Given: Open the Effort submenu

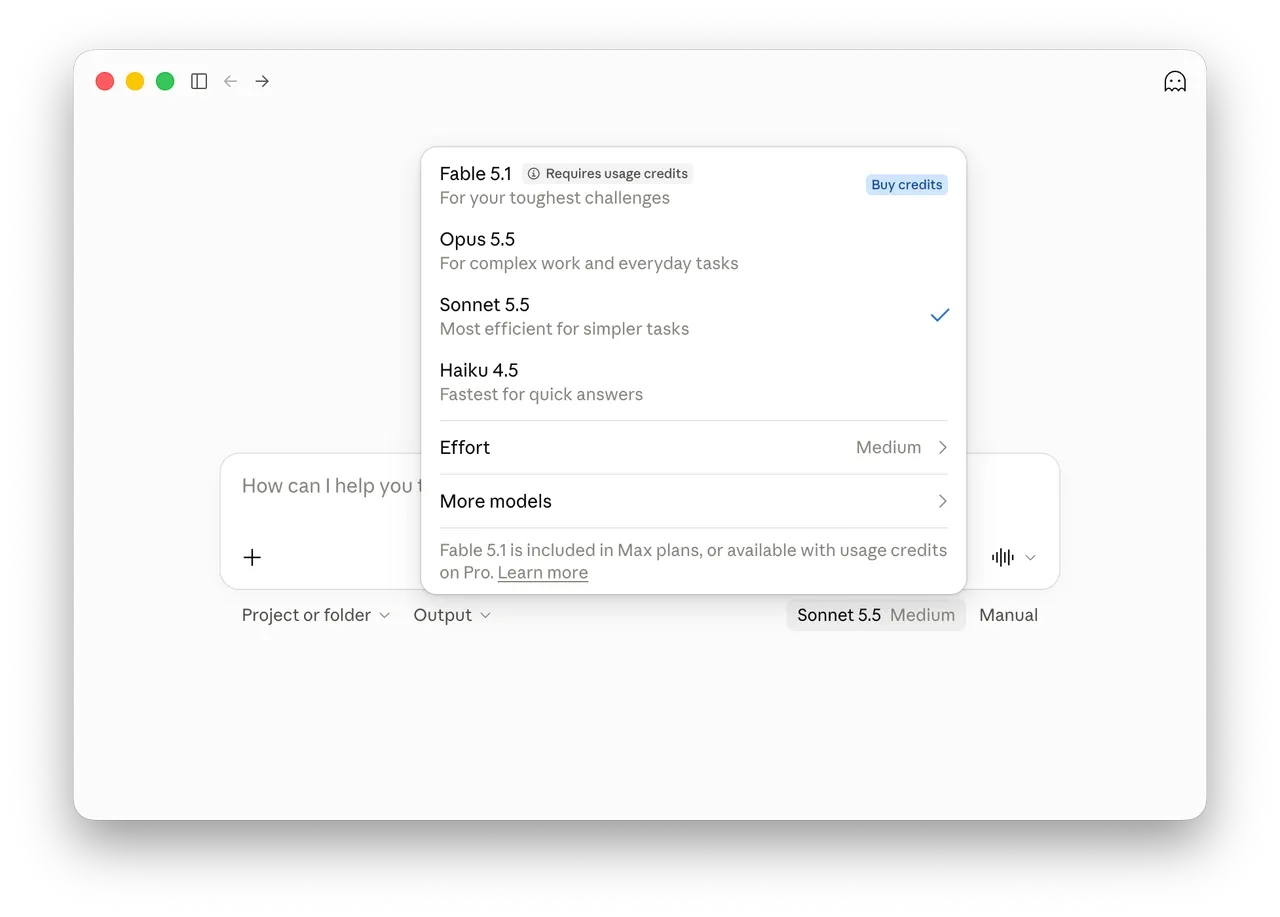Looking at the screenshot, I should 694,447.
